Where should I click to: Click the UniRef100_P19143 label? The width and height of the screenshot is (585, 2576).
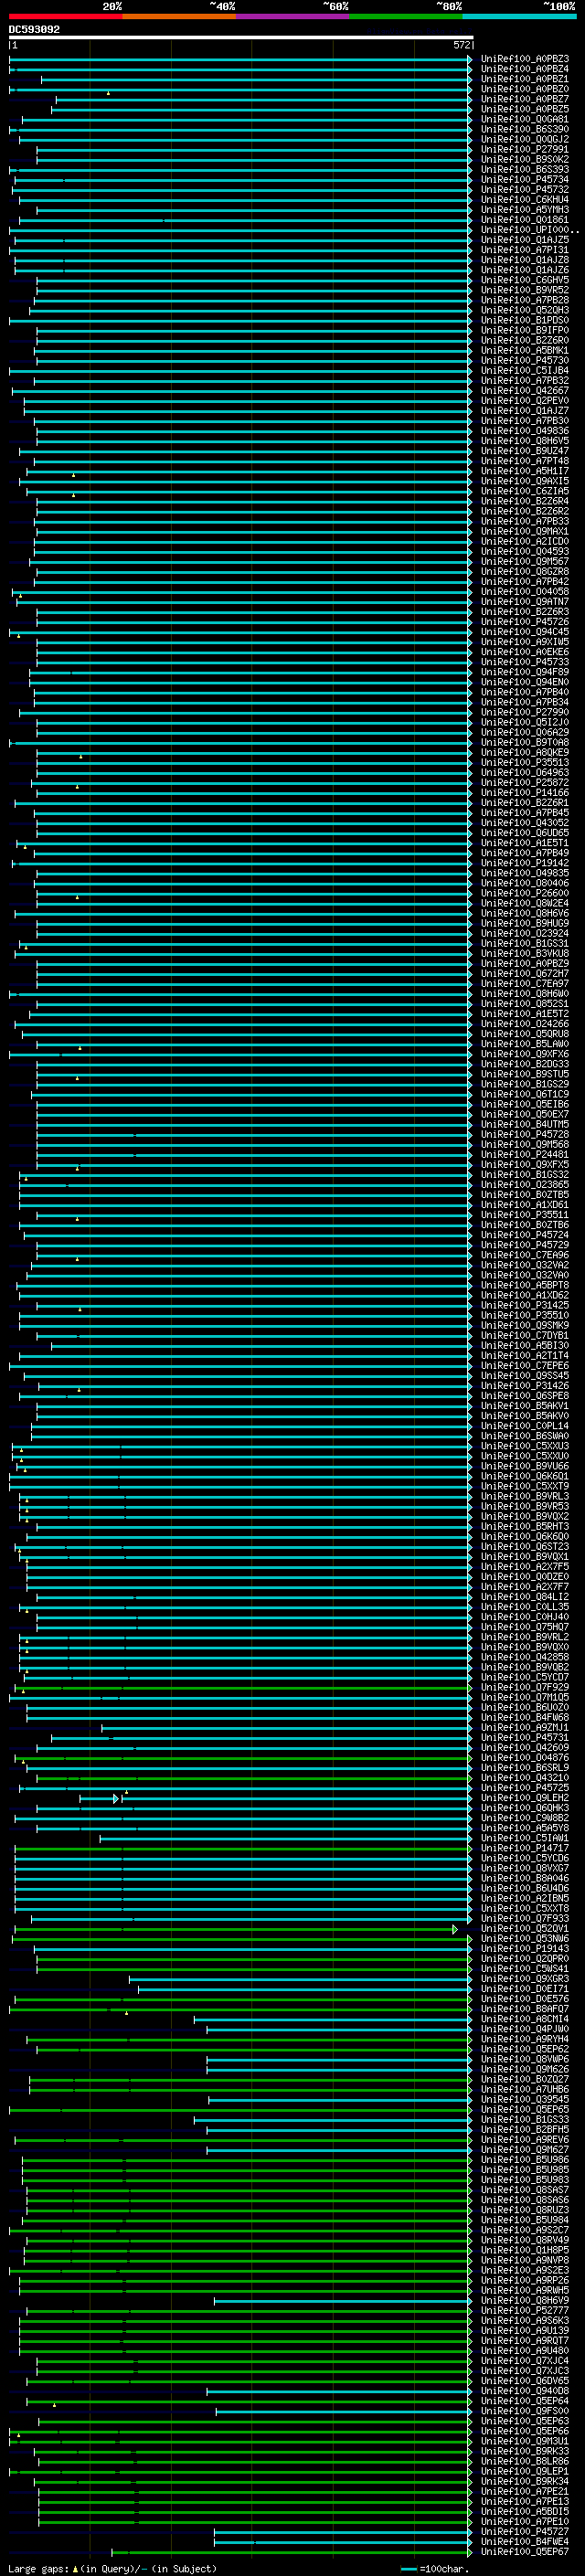(525, 1950)
